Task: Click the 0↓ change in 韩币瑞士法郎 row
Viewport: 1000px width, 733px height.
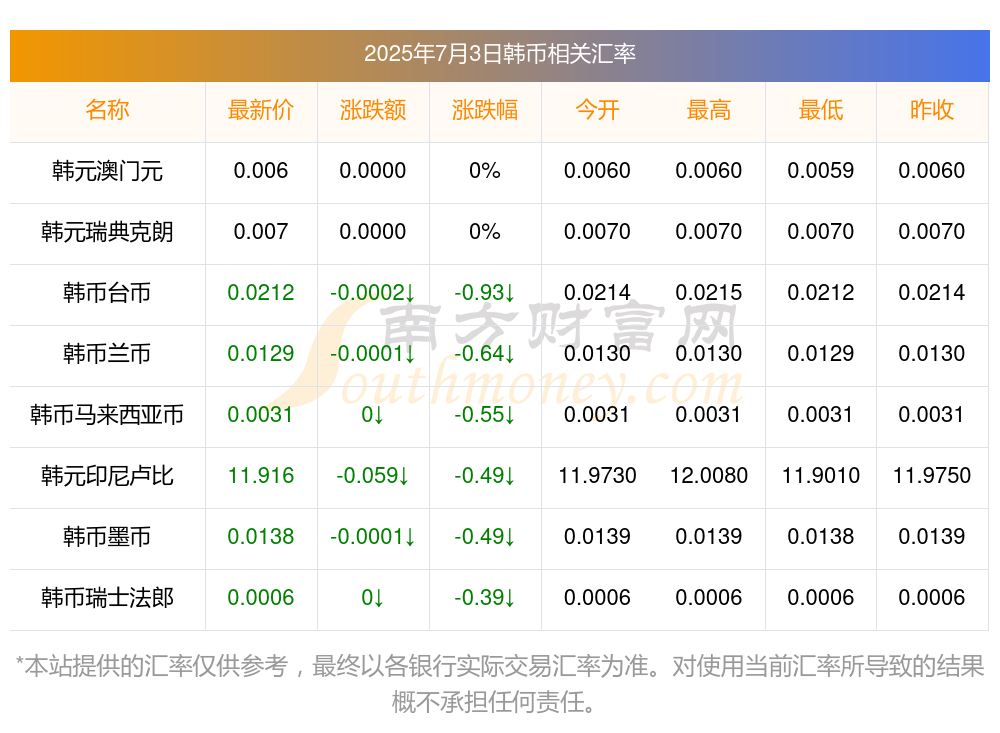Action: pyautogui.click(x=373, y=598)
